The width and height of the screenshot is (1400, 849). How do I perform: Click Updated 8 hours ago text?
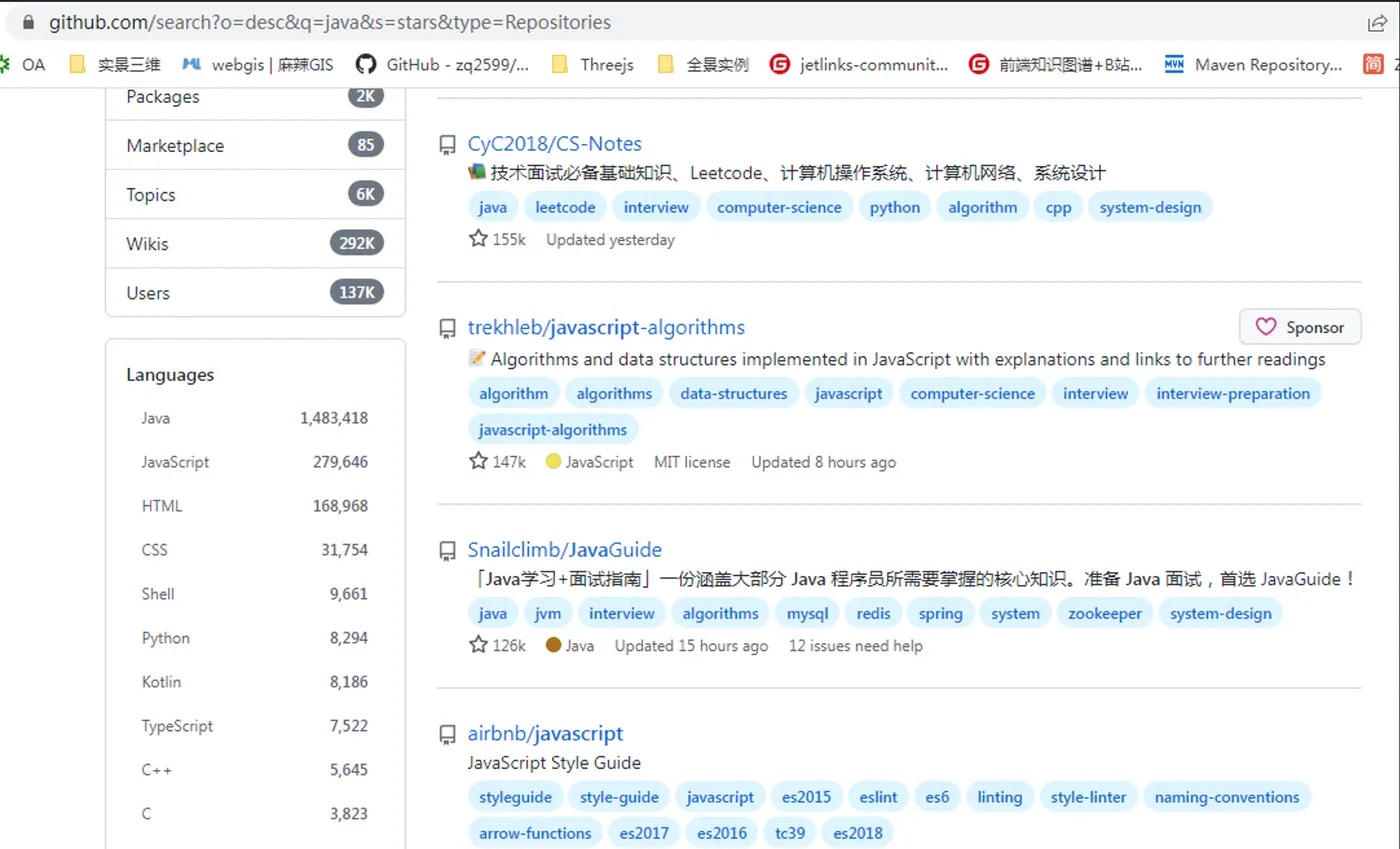click(x=824, y=462)
